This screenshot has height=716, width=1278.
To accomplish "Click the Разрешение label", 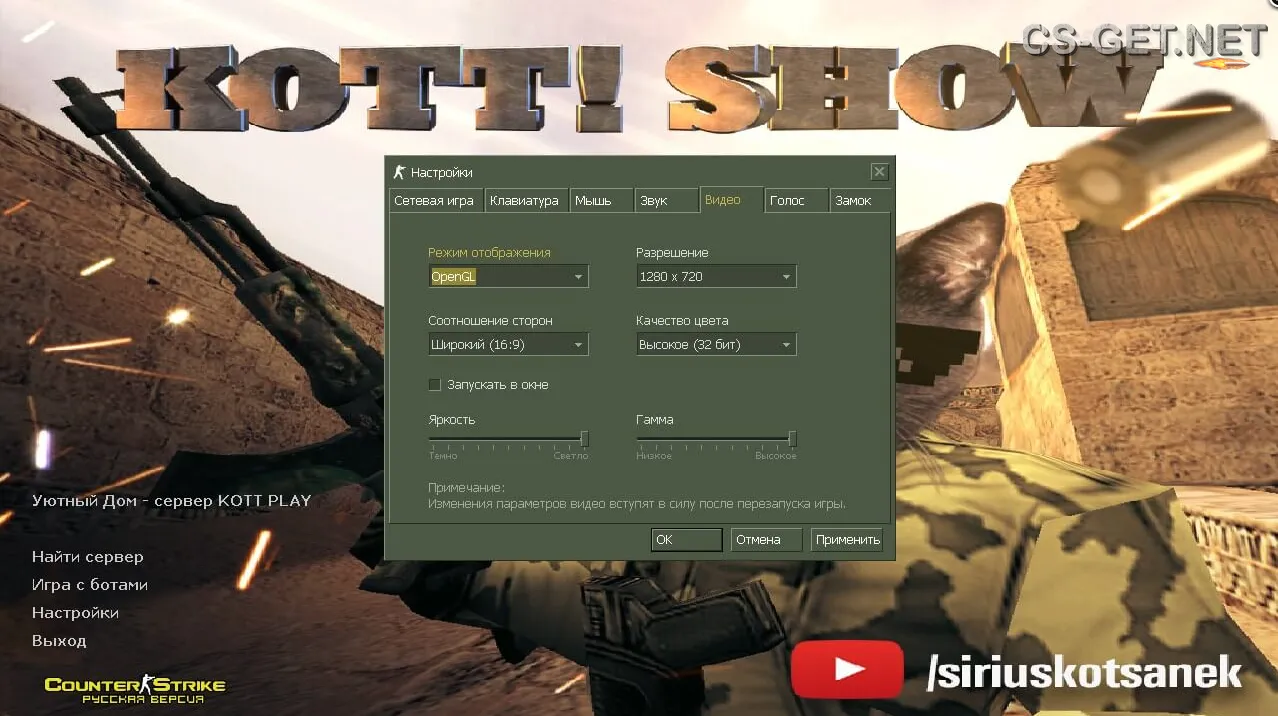I will click(x=672, y=253).
